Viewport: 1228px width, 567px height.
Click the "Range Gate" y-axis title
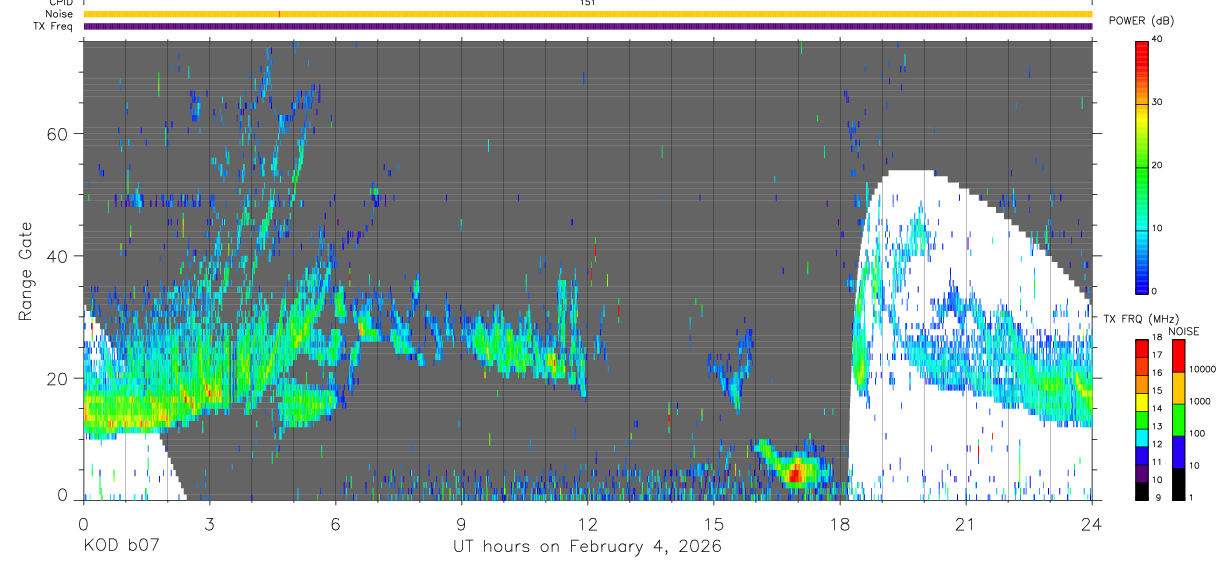tap(26, 269)
